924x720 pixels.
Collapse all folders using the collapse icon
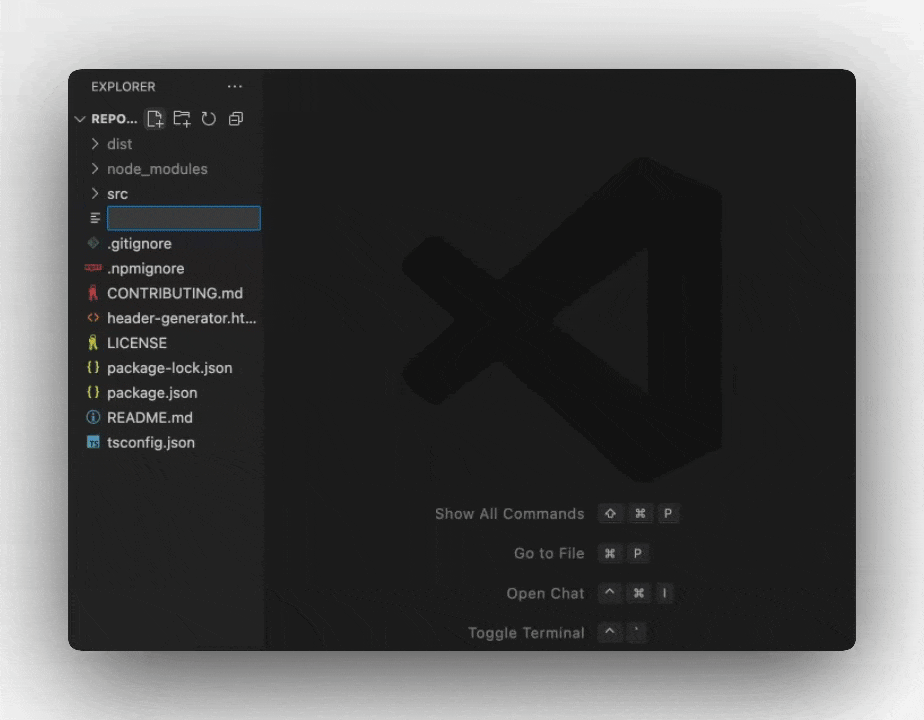tap(235, 118)
